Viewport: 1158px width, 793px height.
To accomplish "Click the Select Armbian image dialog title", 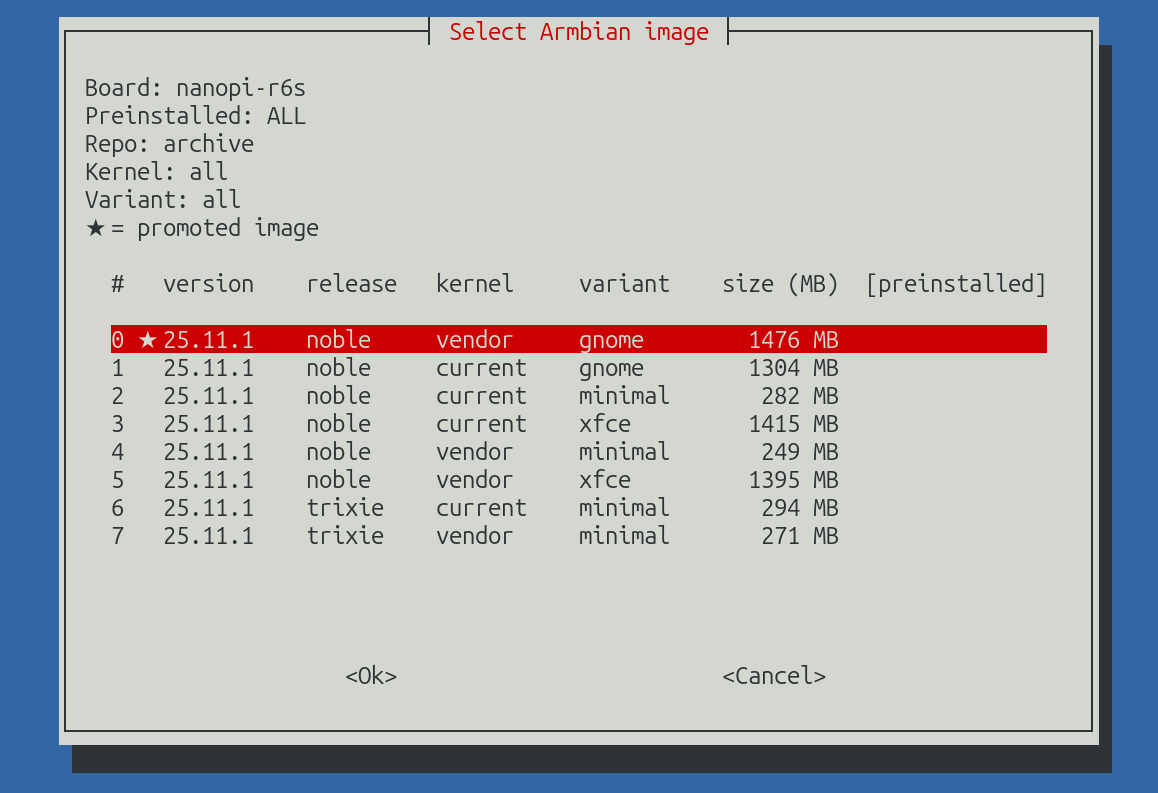I will [579, 32].
